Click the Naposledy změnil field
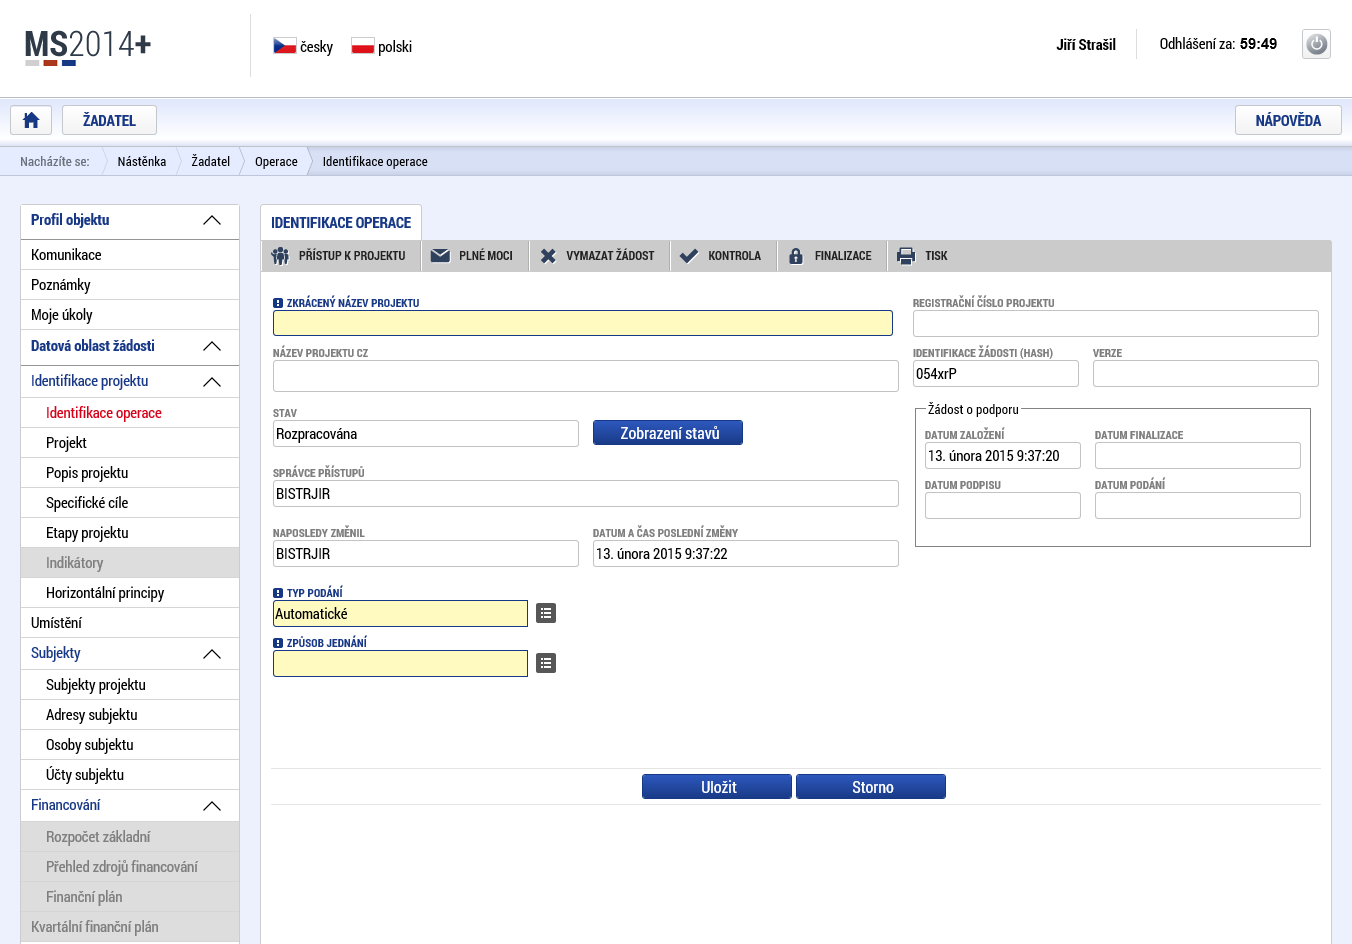The width and height of the screenshot is (1352, 944). (x=426, y=553)
